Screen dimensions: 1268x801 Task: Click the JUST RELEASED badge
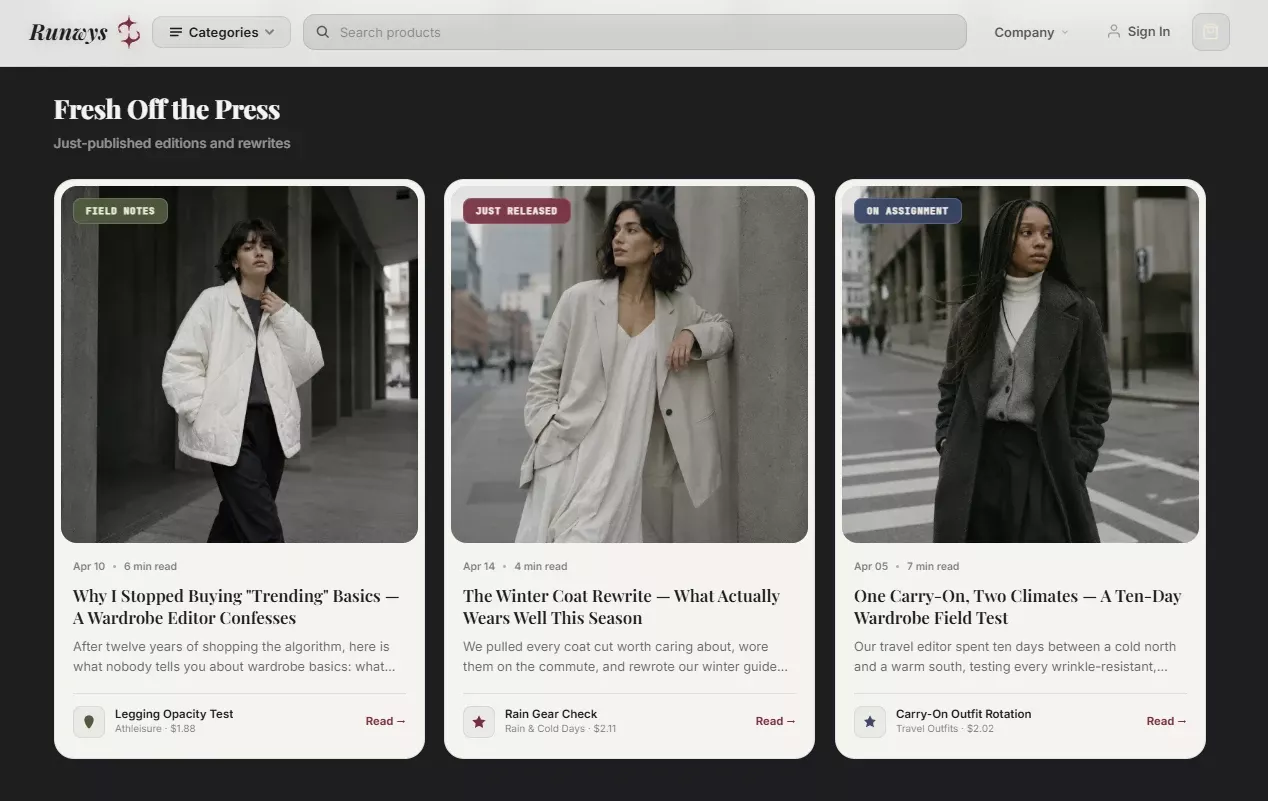(516, 211)
